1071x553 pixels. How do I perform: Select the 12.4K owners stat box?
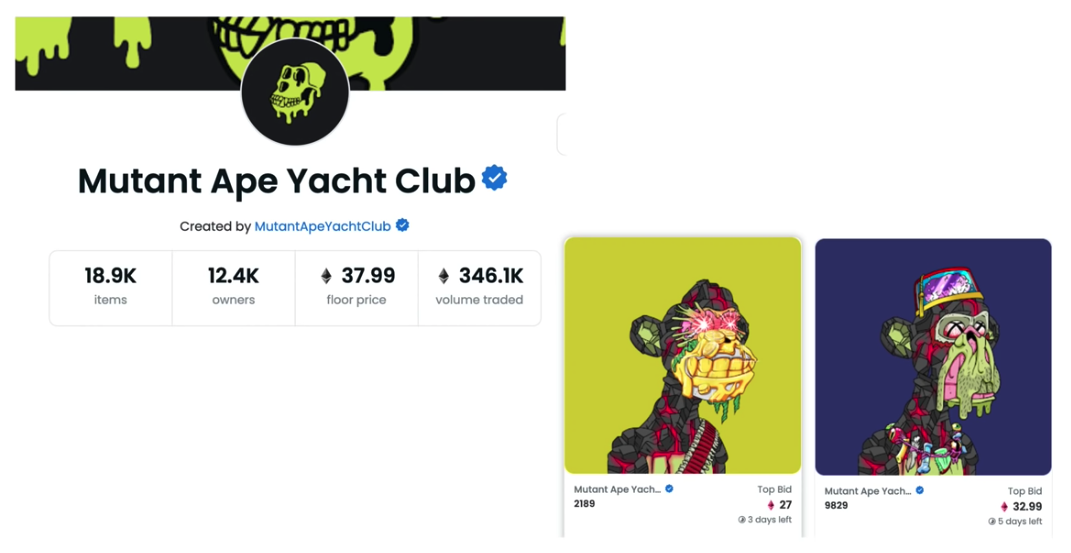point(234,287)
